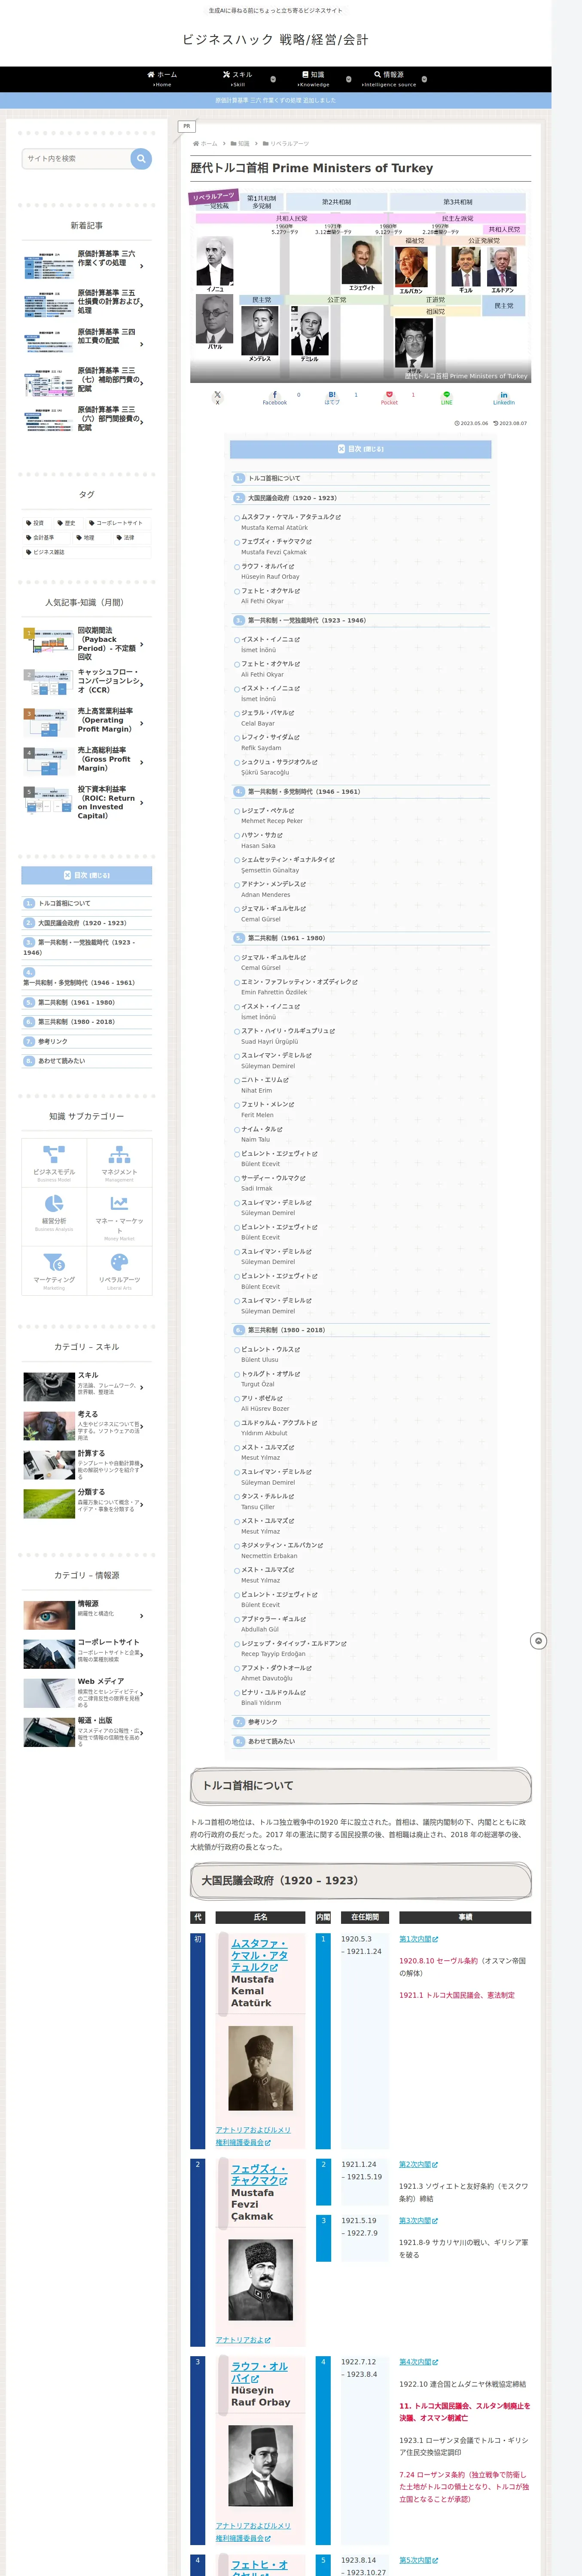Open the external link icon beside ムスタファ・ケマル・アタテュルク heading
The image size is (582, 2576).
point(275,1967)
